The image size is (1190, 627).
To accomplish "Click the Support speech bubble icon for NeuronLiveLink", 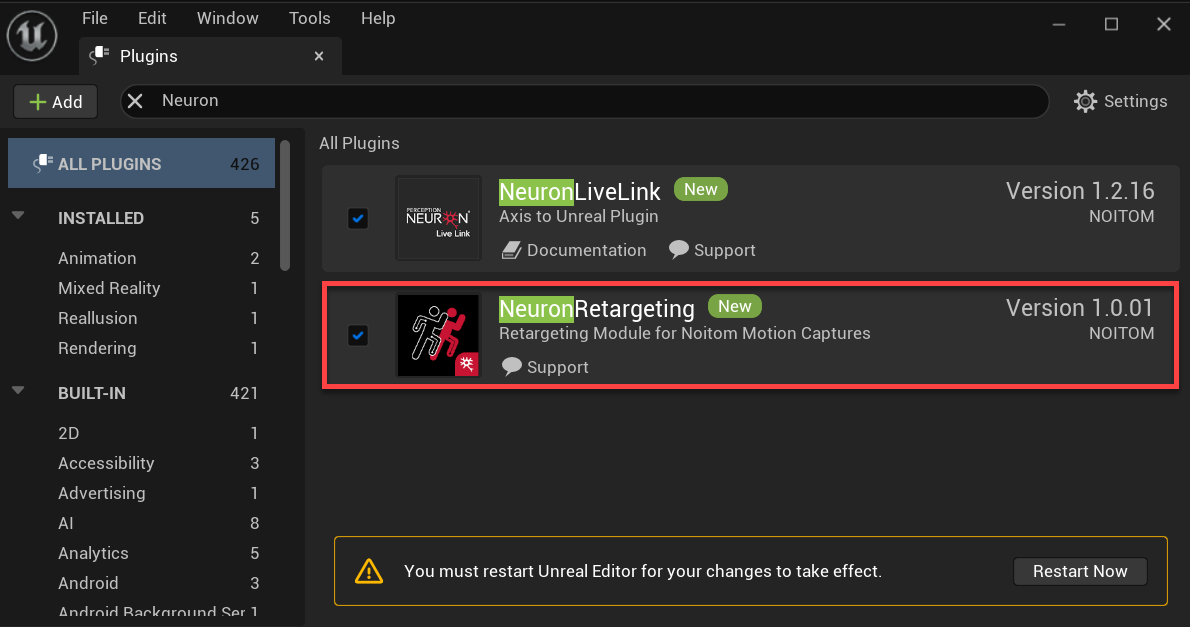I will pos(678,249).
